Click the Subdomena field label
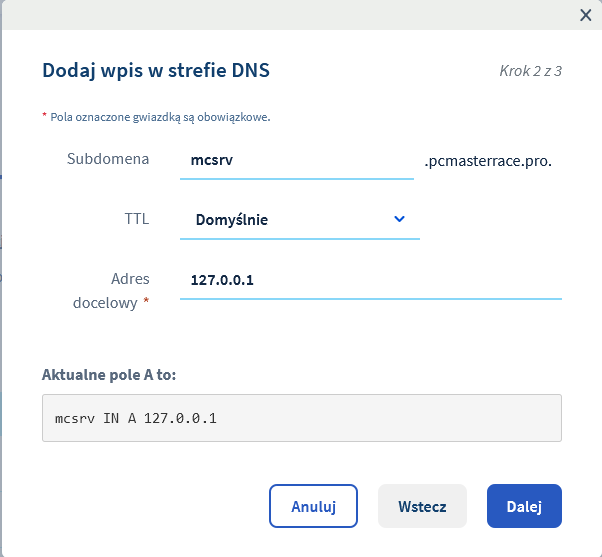The image size is (602, 557). tap(108, 159)
